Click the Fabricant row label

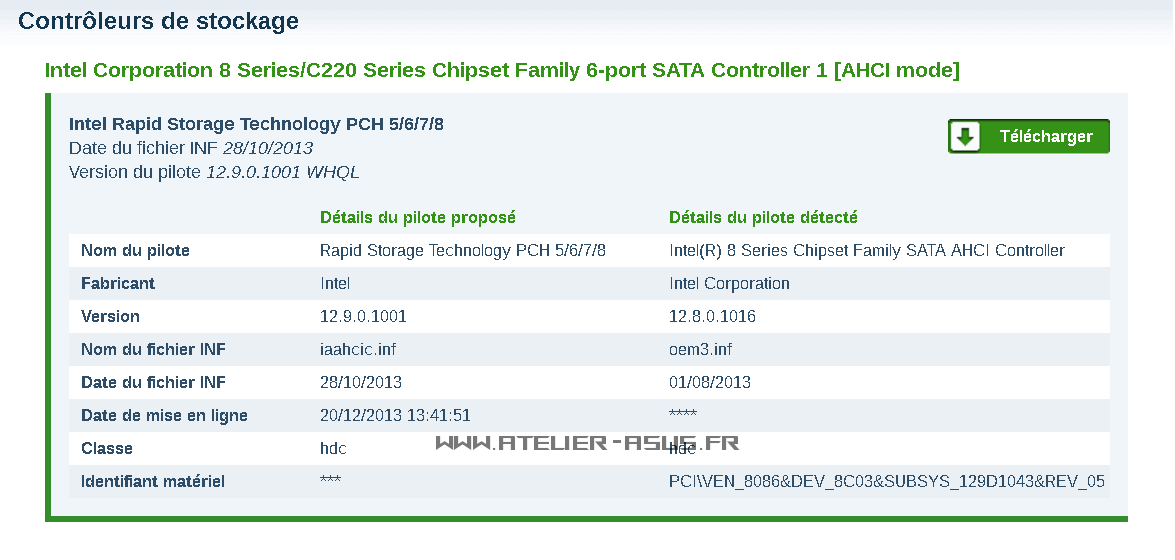118,283
